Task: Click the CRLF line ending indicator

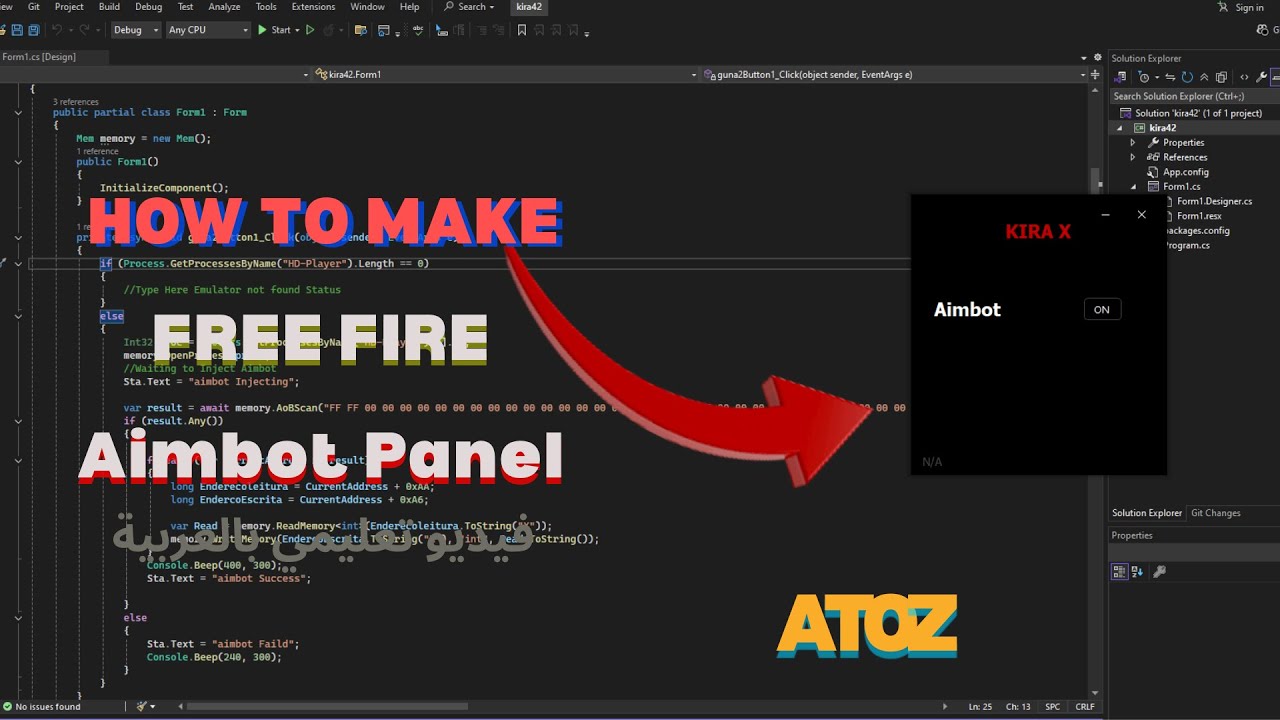Action: (1085, 706)
